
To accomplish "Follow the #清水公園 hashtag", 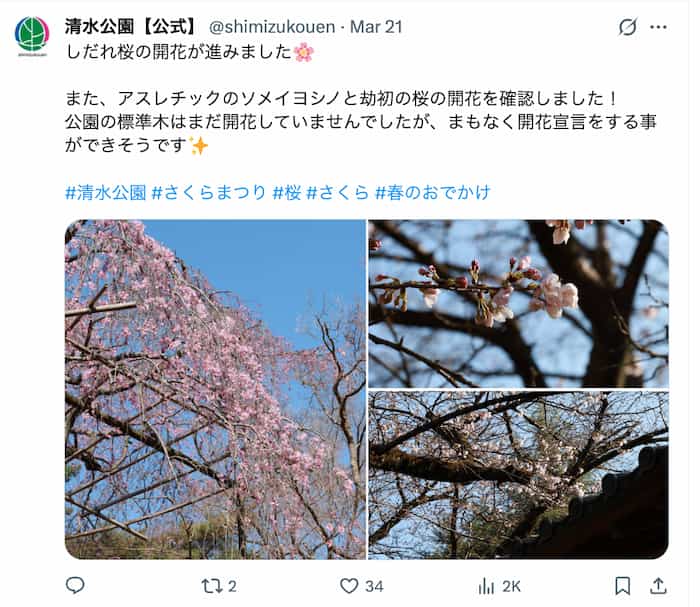I will pyautogui.click(x=106, y=193).
